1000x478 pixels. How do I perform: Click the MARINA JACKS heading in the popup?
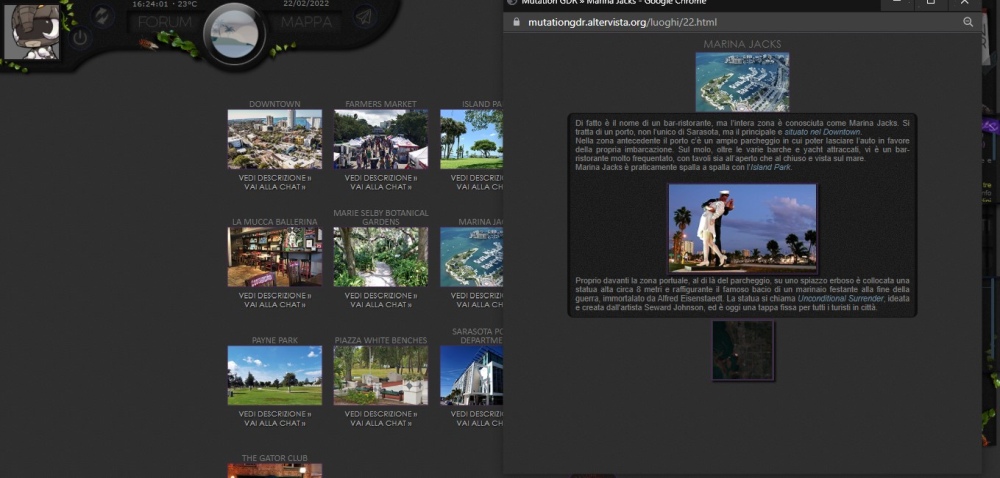coord(742,45)
